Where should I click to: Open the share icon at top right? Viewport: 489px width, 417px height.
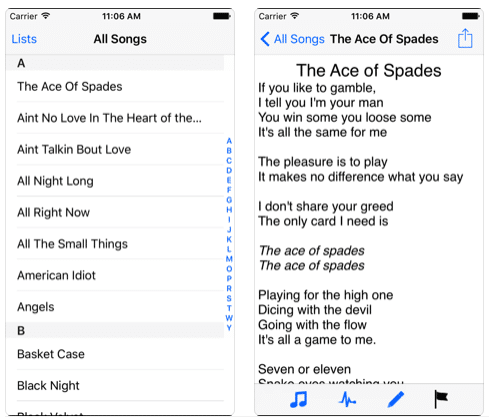pyautogui.click(x=465, y=39)
